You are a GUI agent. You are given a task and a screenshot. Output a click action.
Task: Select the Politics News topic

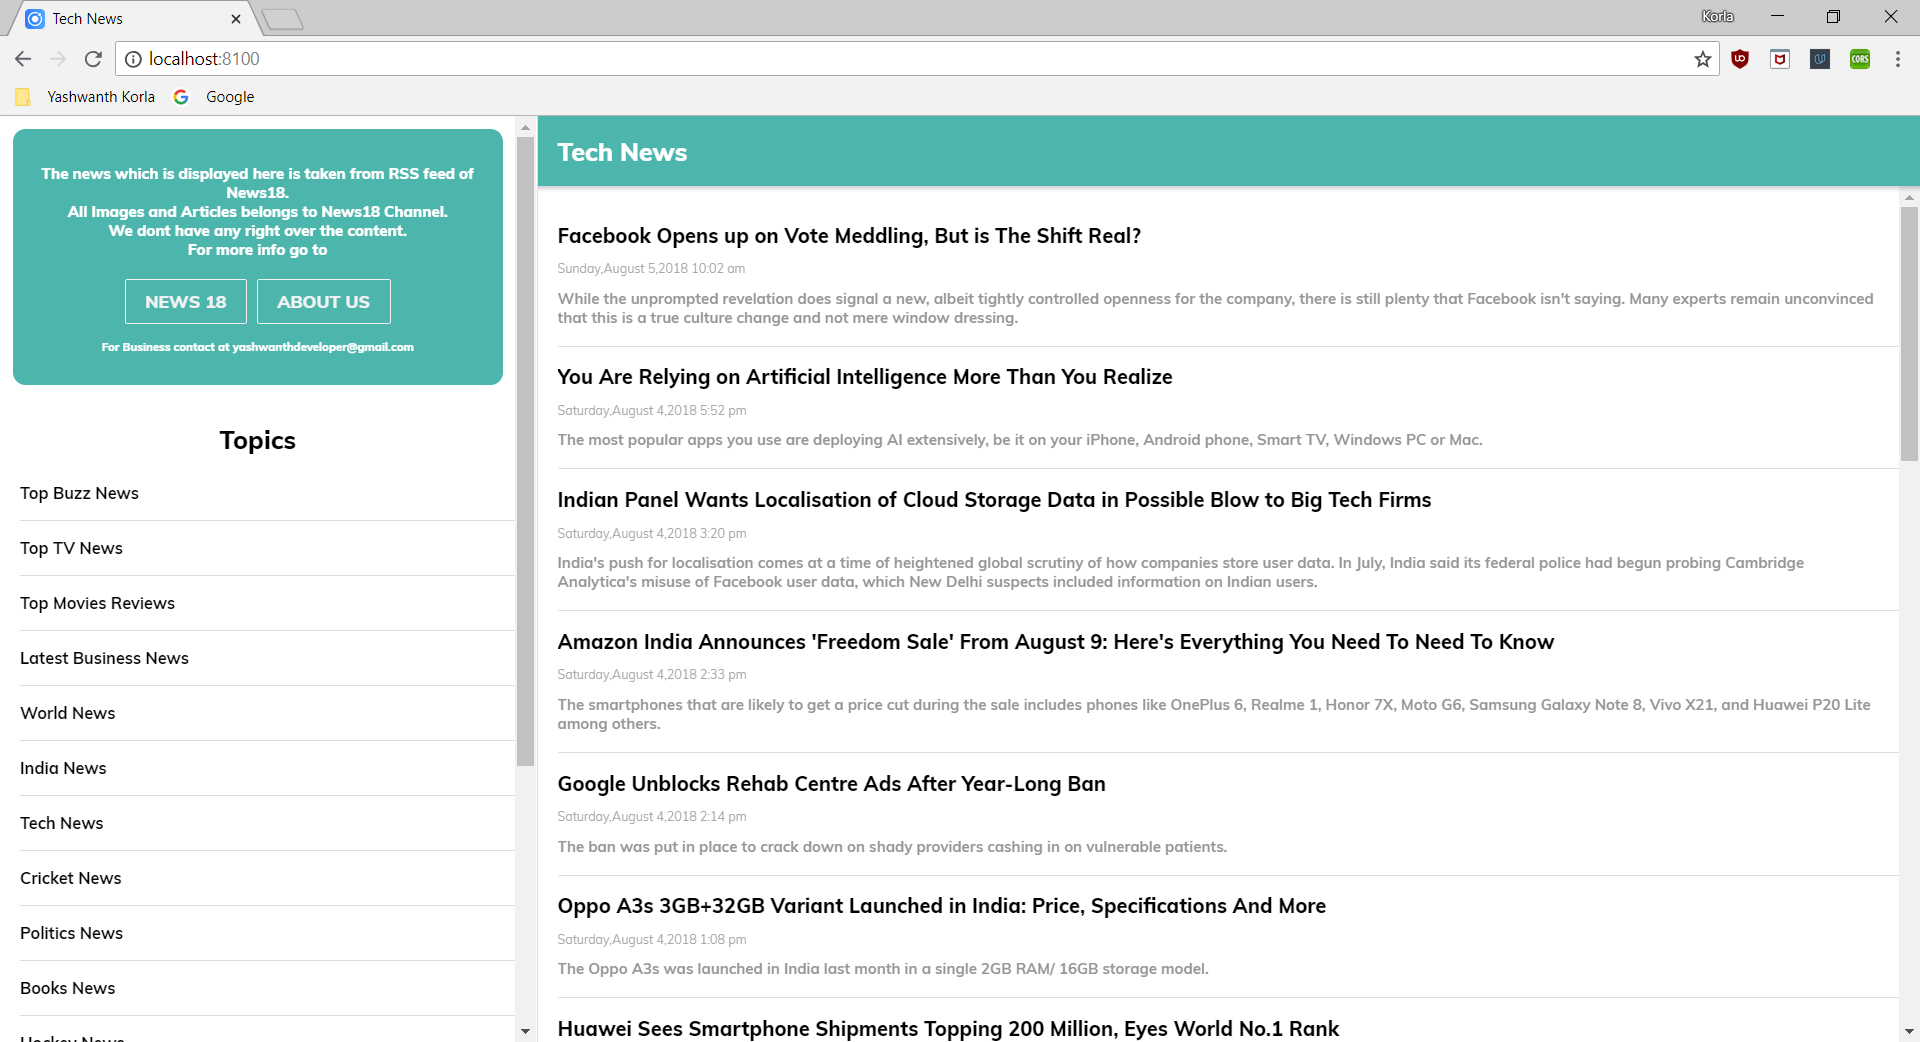tap(267, 934)
